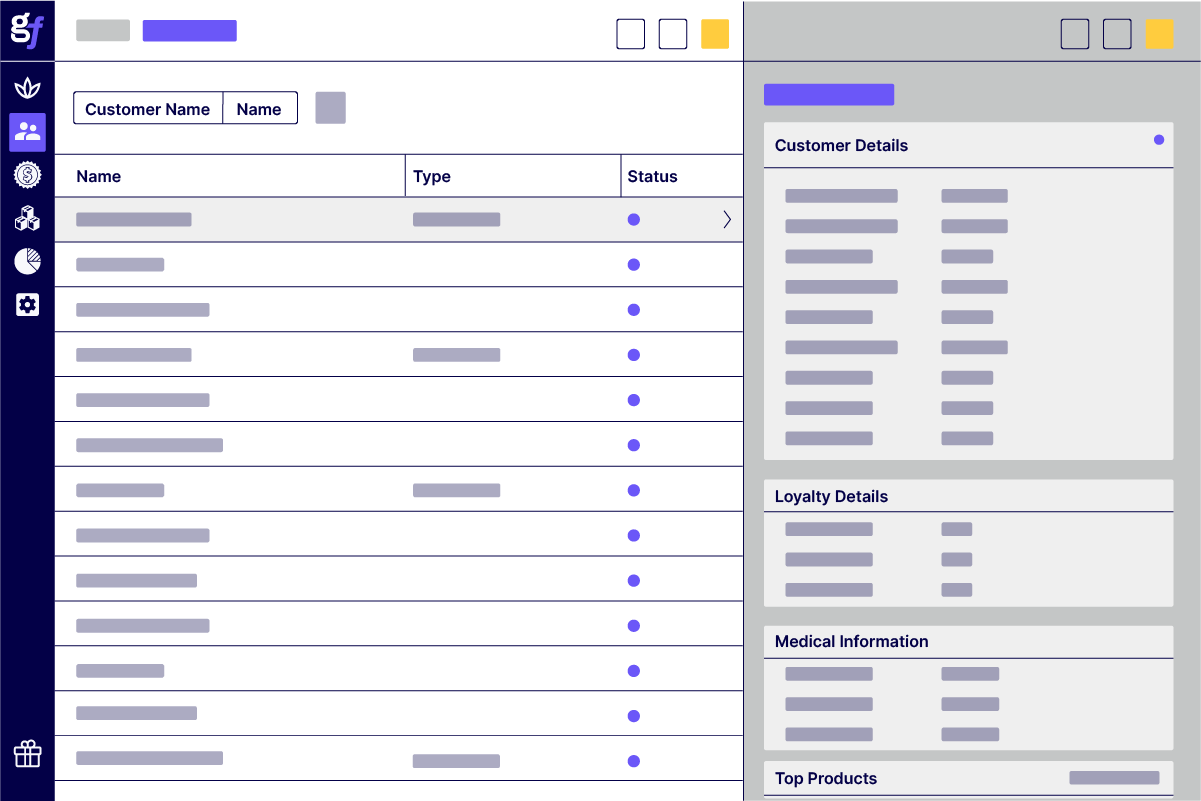Click the outlined square beside the yellow list-bar button
Image resolution: width=1201 pixels, height=801 pixels.
point(673,34)
